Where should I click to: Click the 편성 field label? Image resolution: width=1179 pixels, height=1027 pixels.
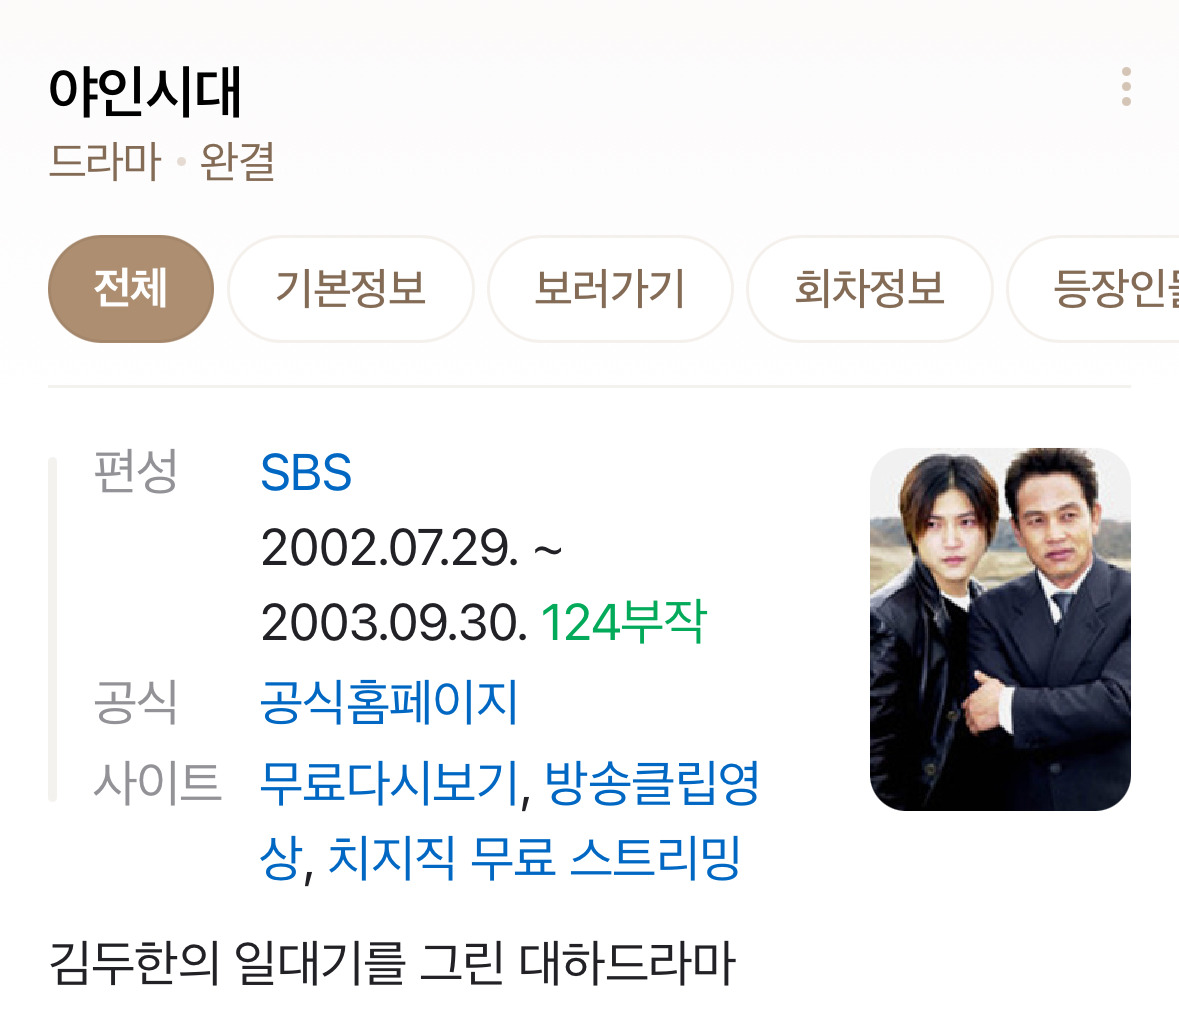coord(135,471)
